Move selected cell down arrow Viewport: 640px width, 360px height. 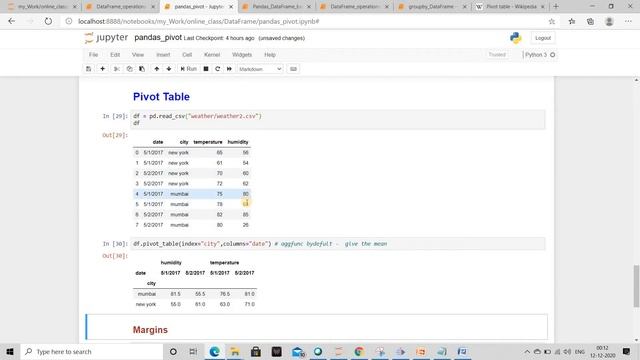coord(169,69)
